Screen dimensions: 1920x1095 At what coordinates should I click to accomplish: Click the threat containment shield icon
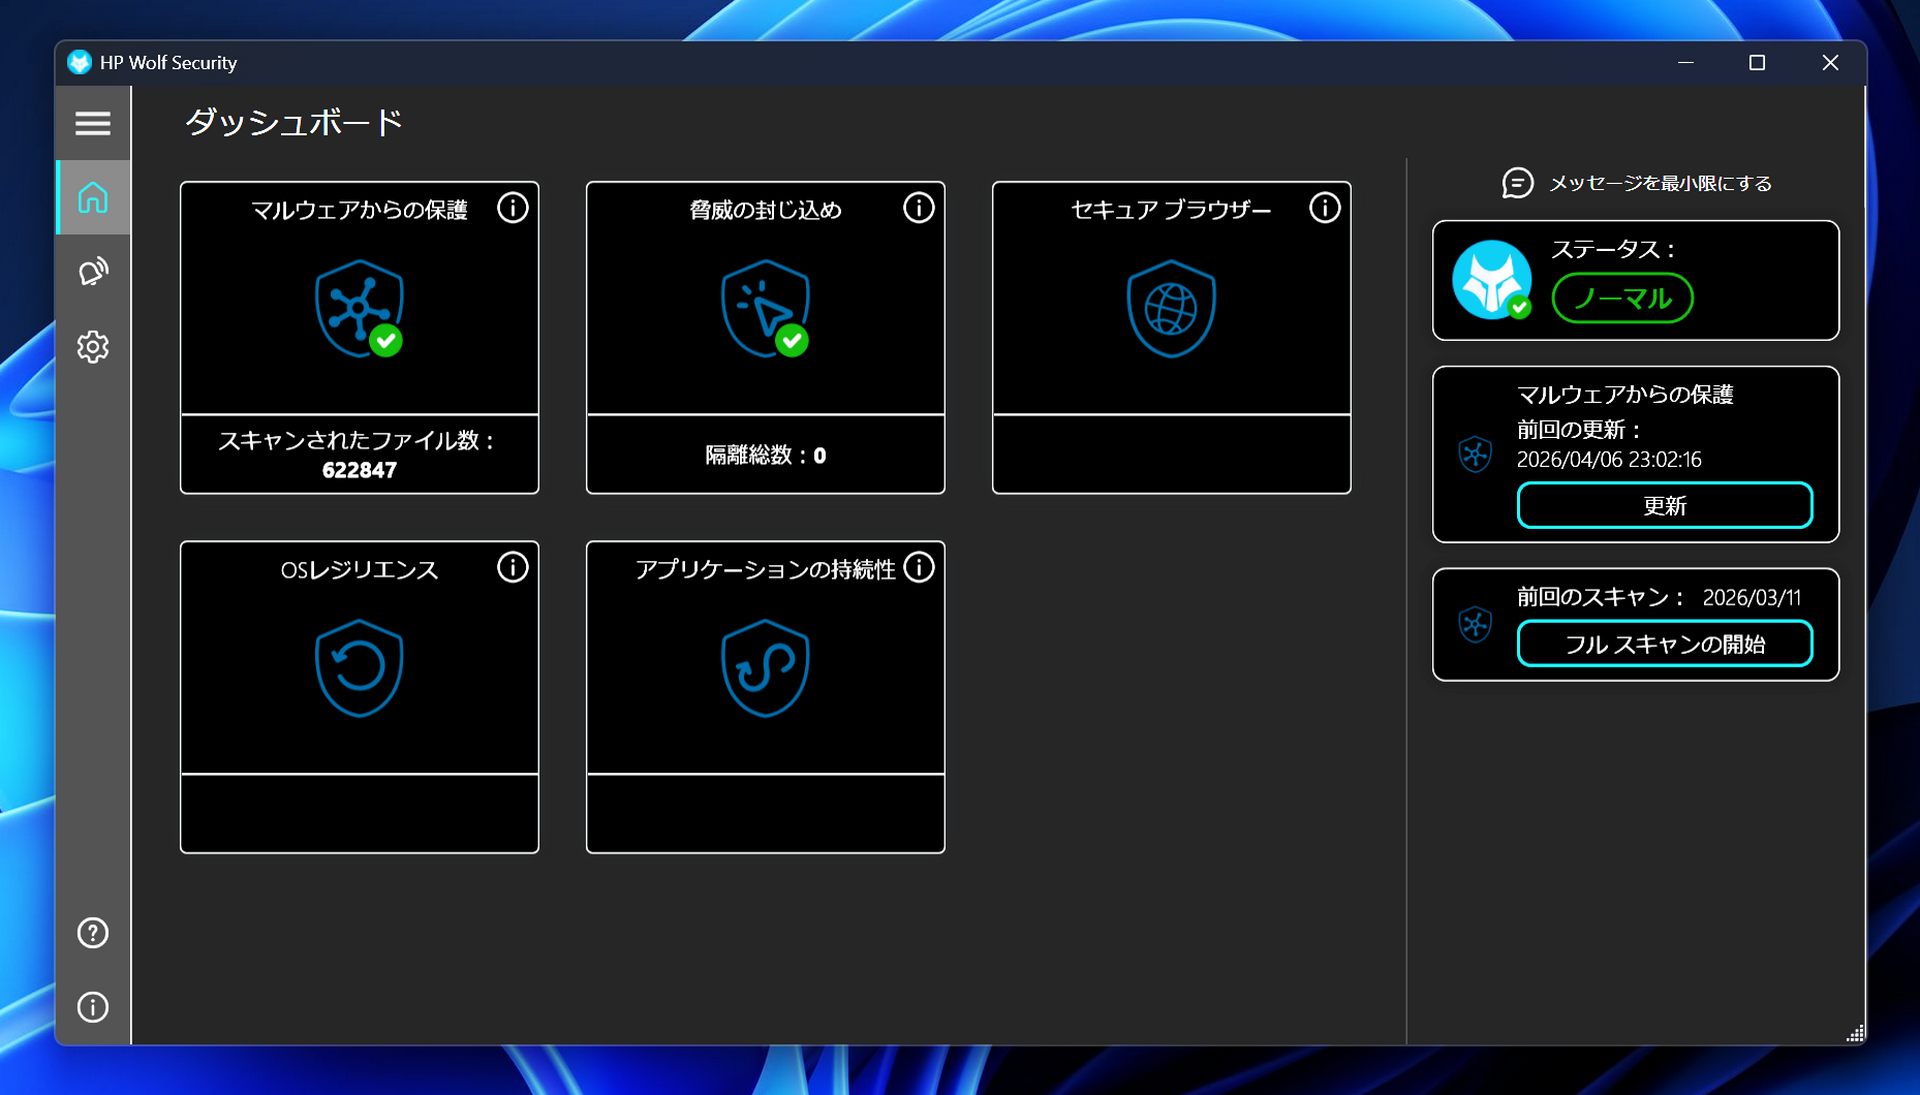[x=765, y=308]
